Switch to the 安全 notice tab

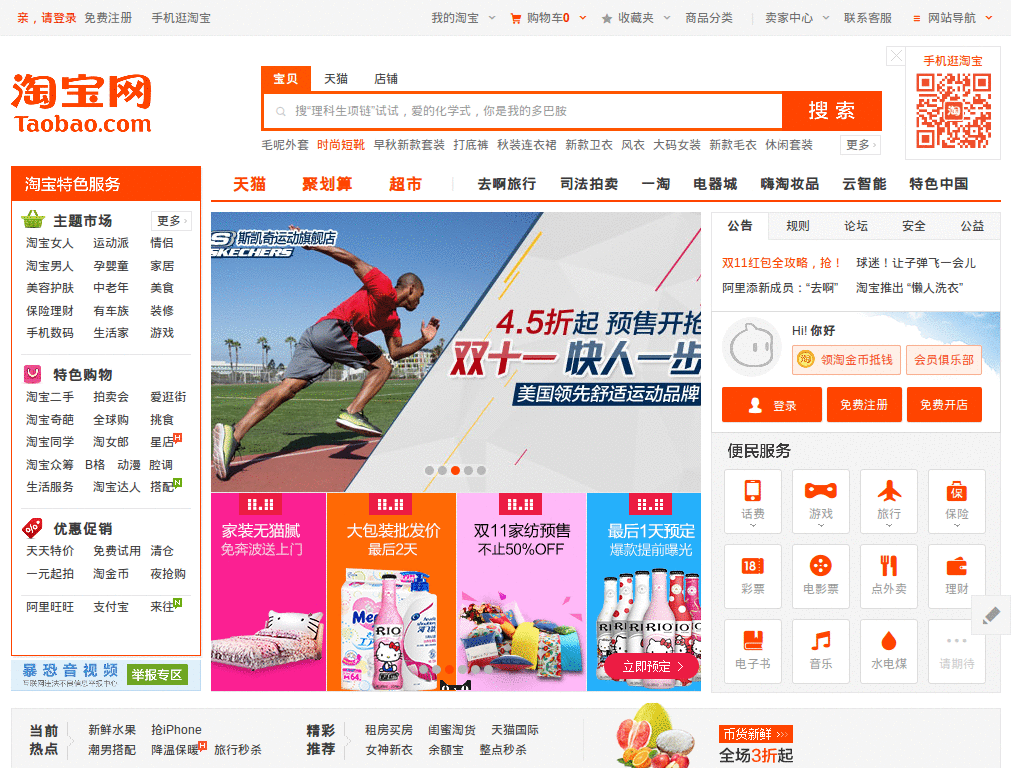coord(914,226)
